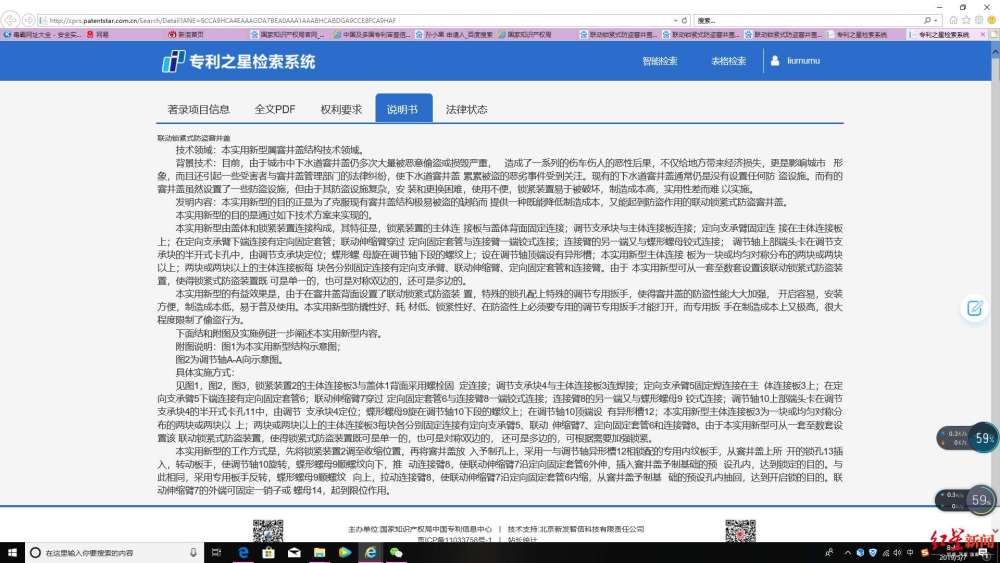Click the browser 搜索 search input field

[808, 20]
